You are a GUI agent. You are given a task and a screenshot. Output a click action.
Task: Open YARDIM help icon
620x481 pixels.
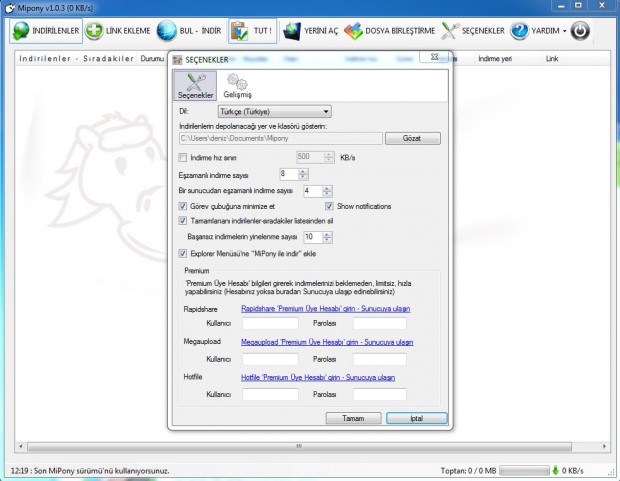pyautogui.click(x=519, y=31)
